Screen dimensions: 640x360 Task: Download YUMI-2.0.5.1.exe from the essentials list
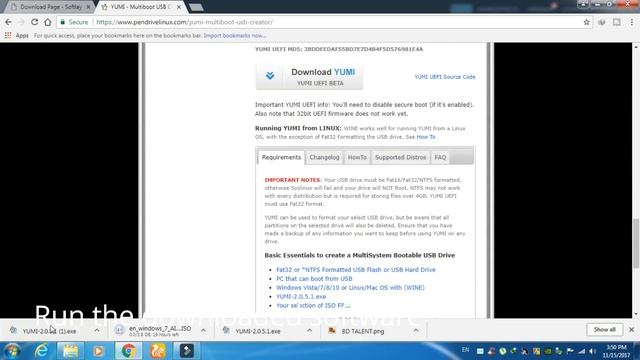tap(301, 297)
